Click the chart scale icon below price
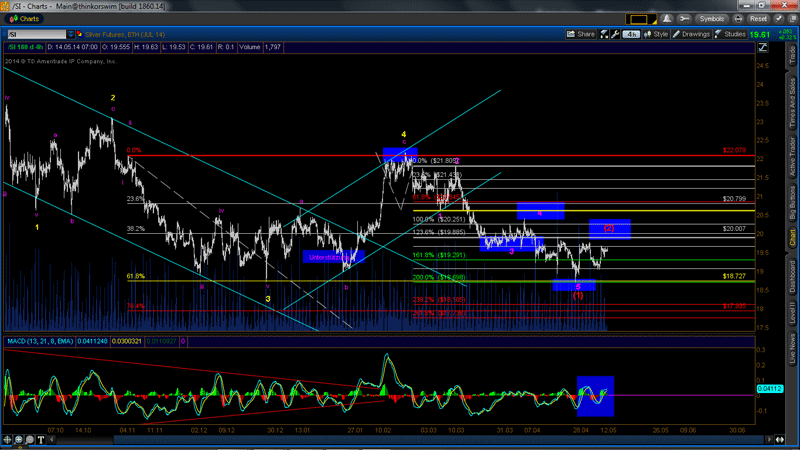The height and width of the screenshot is (450, 800). pyautogui.click(x=762, y=50)
